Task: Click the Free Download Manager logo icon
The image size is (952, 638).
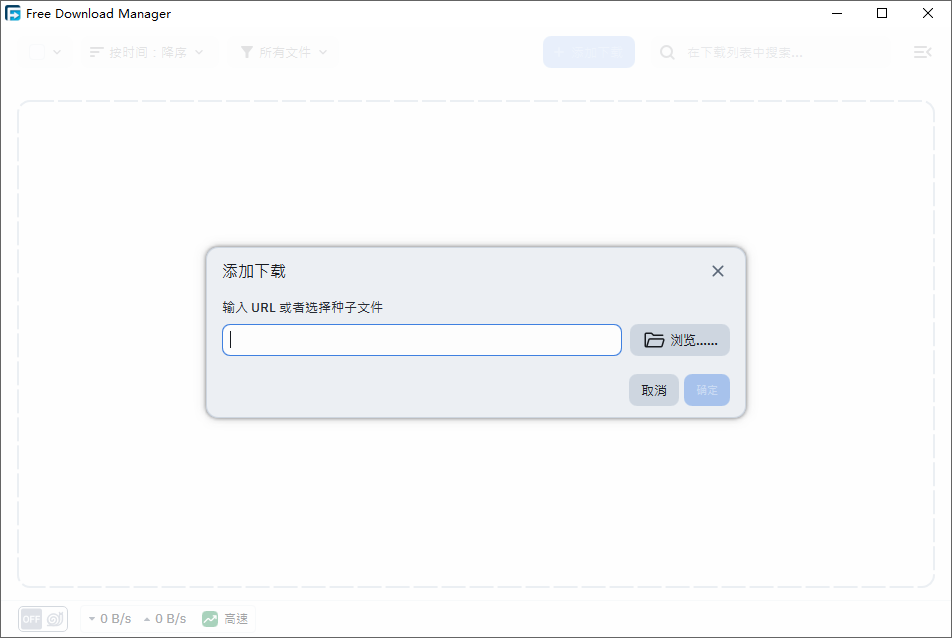Action: click(x=12, y=13)
